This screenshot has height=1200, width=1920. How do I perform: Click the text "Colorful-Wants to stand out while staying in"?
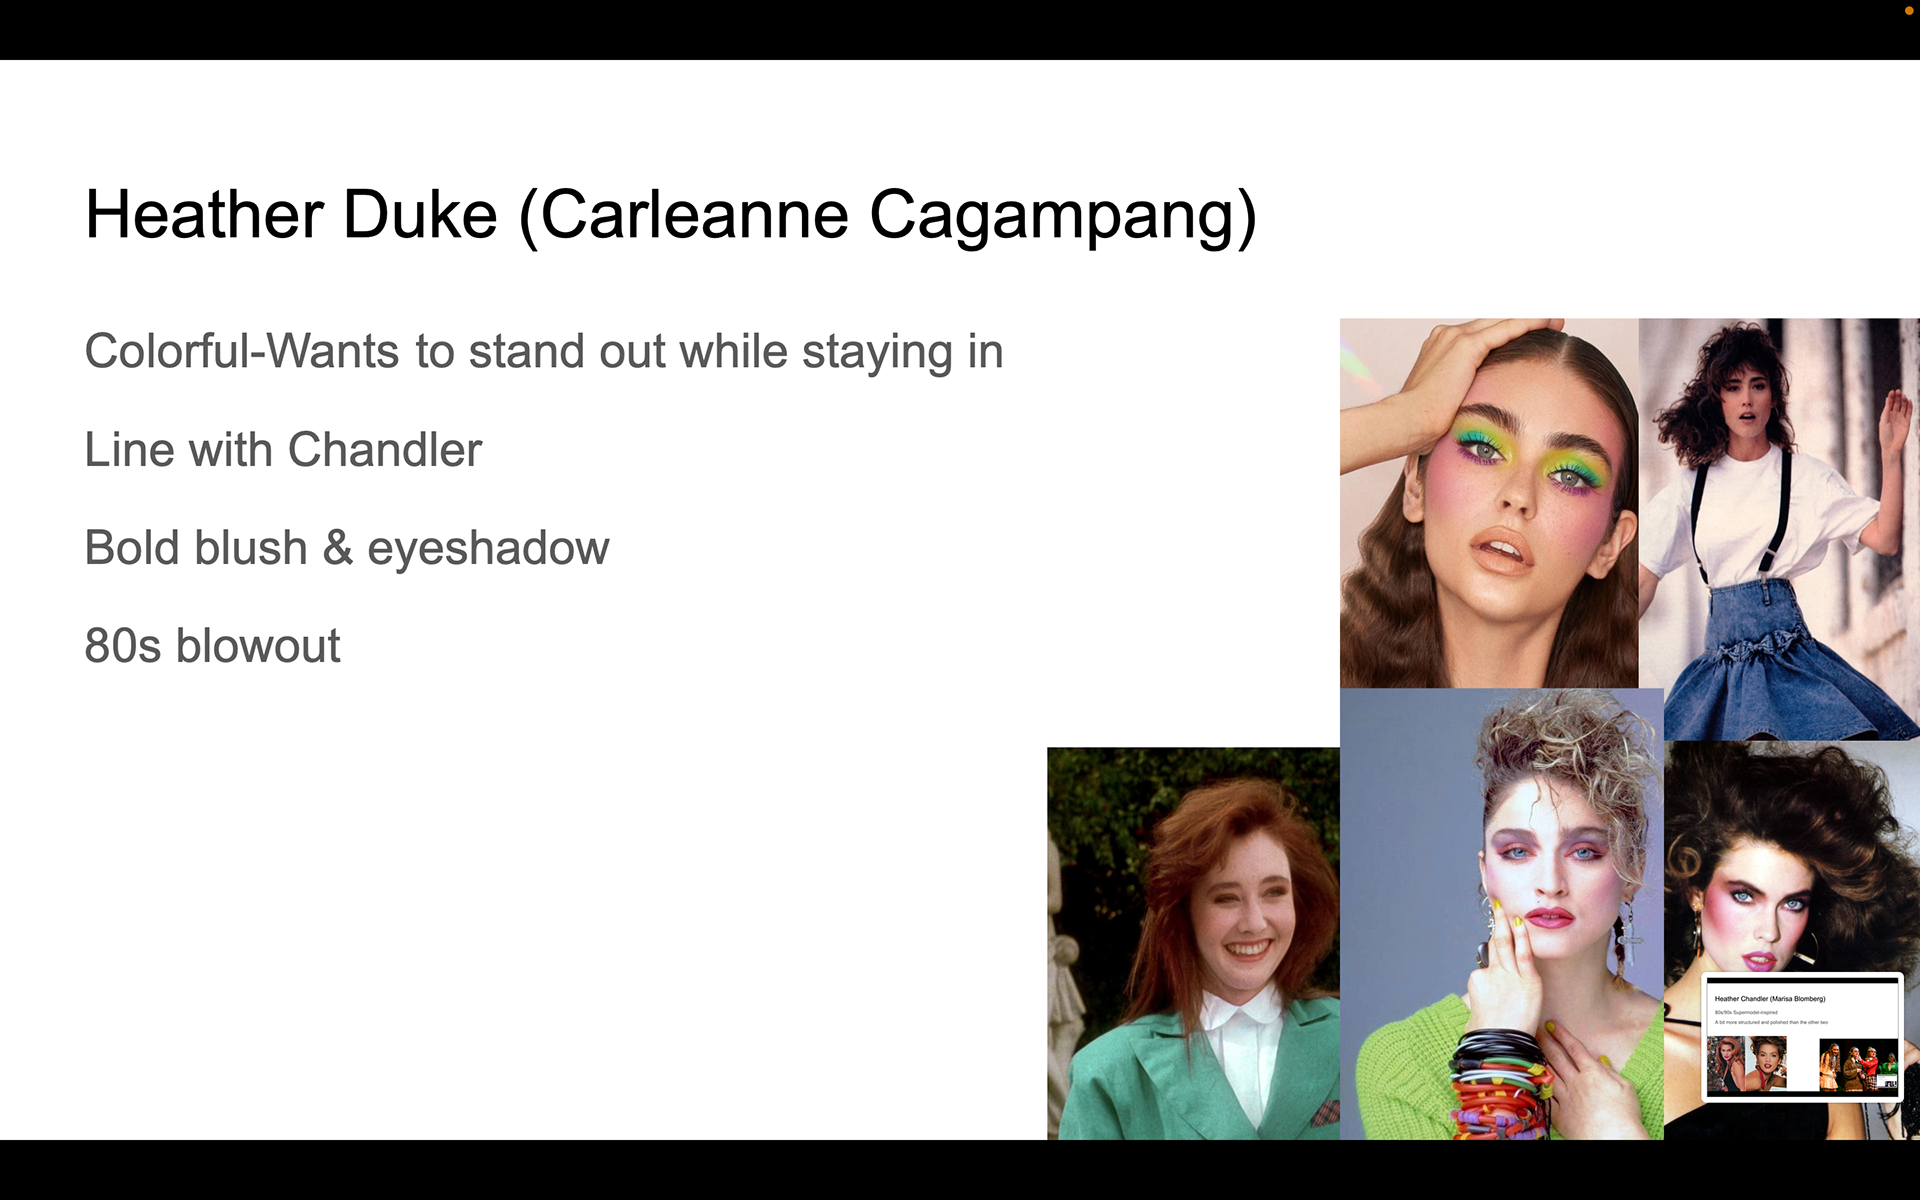pyautogui.click(x=544, y=352)
